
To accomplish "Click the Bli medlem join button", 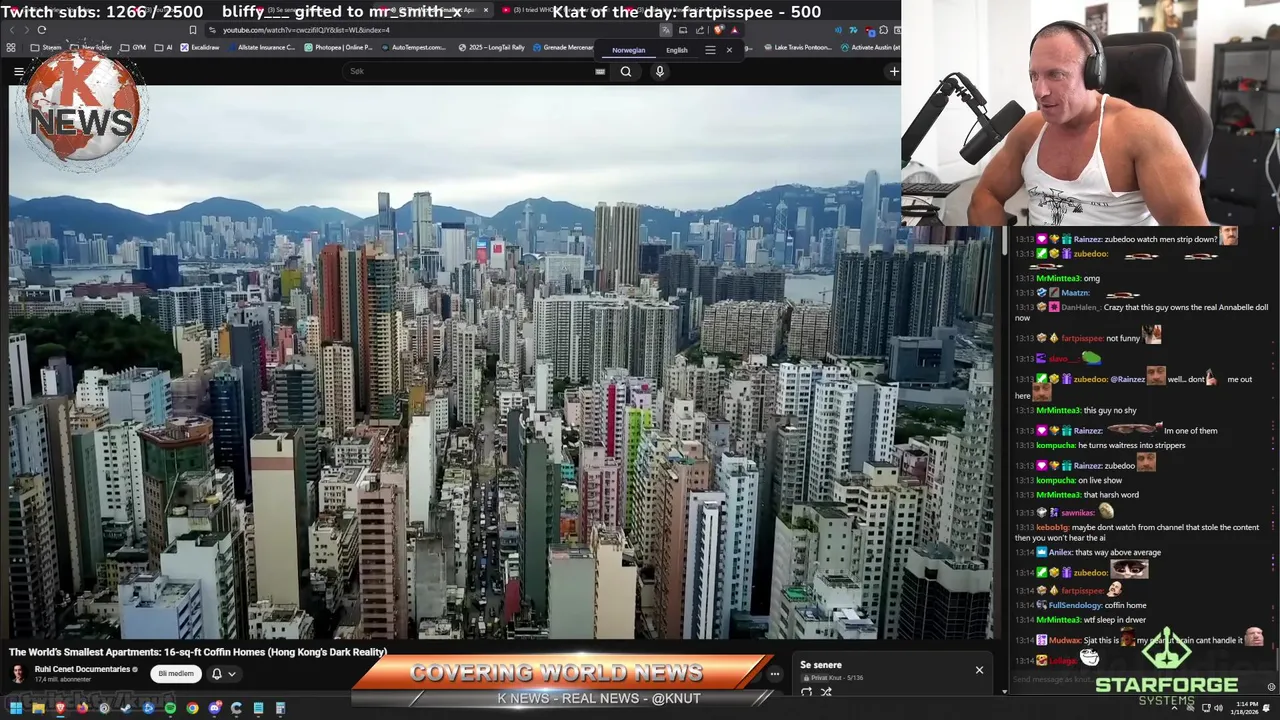I will [x=176, y=674].
